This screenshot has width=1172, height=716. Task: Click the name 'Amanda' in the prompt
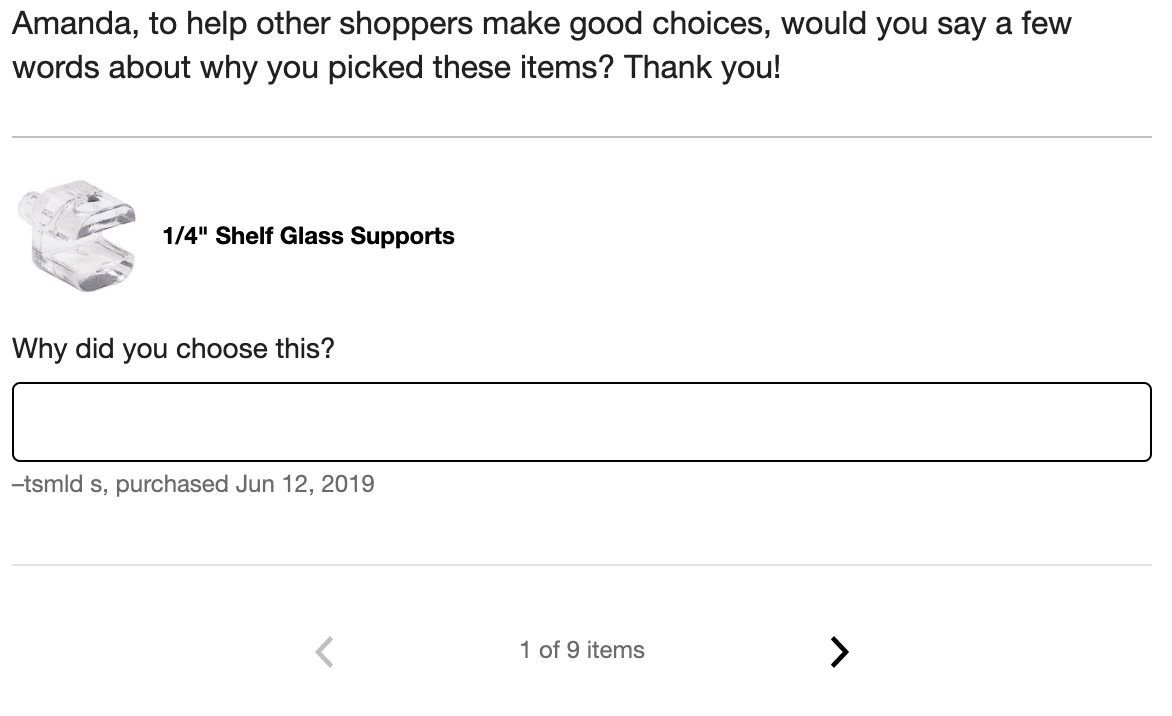click(x=73, y=24)
